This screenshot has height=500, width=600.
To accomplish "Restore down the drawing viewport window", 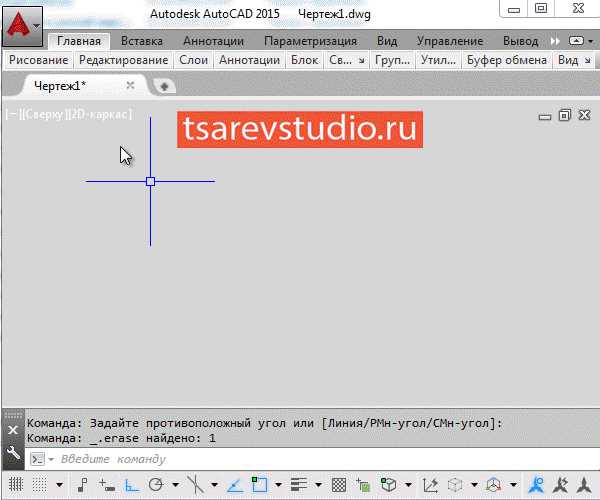I will 564,115.
